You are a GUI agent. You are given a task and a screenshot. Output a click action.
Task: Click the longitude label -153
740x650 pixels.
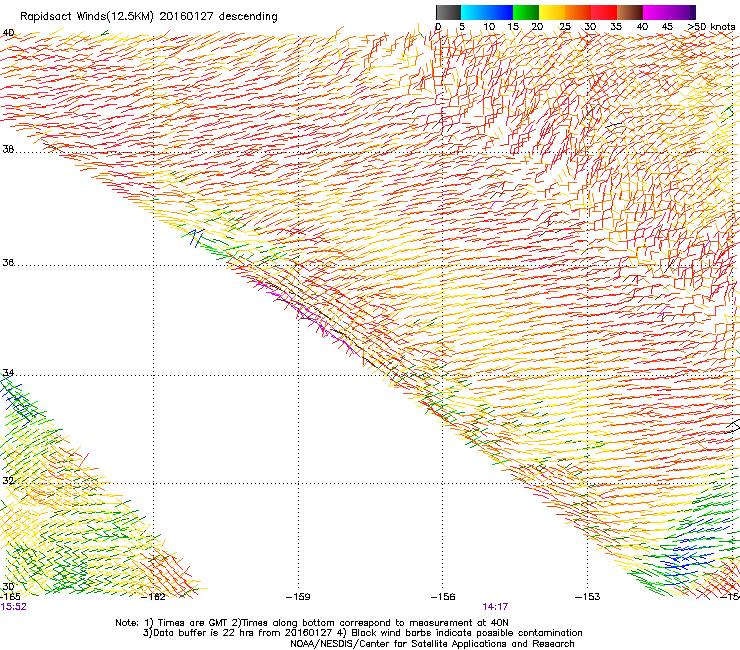[588, 597]
